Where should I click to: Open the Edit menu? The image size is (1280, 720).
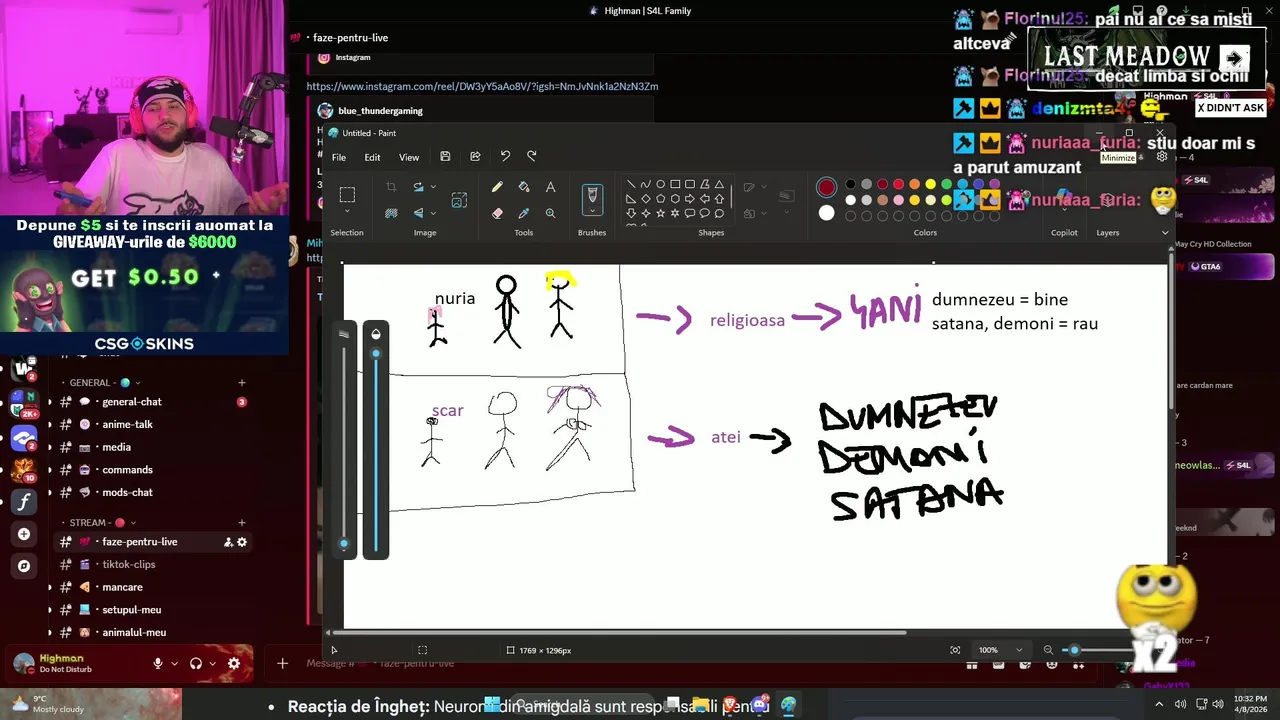pyautogui.click(x=372, y=157)
